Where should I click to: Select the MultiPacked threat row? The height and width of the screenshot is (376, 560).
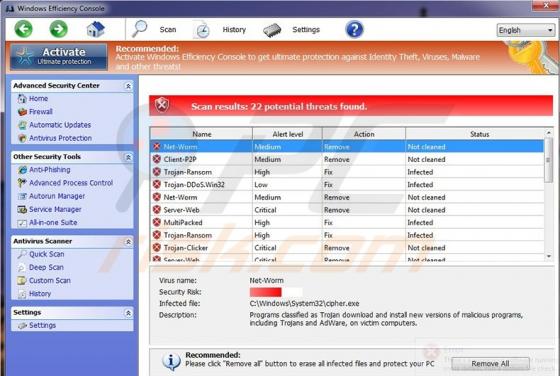click(347, 222)
